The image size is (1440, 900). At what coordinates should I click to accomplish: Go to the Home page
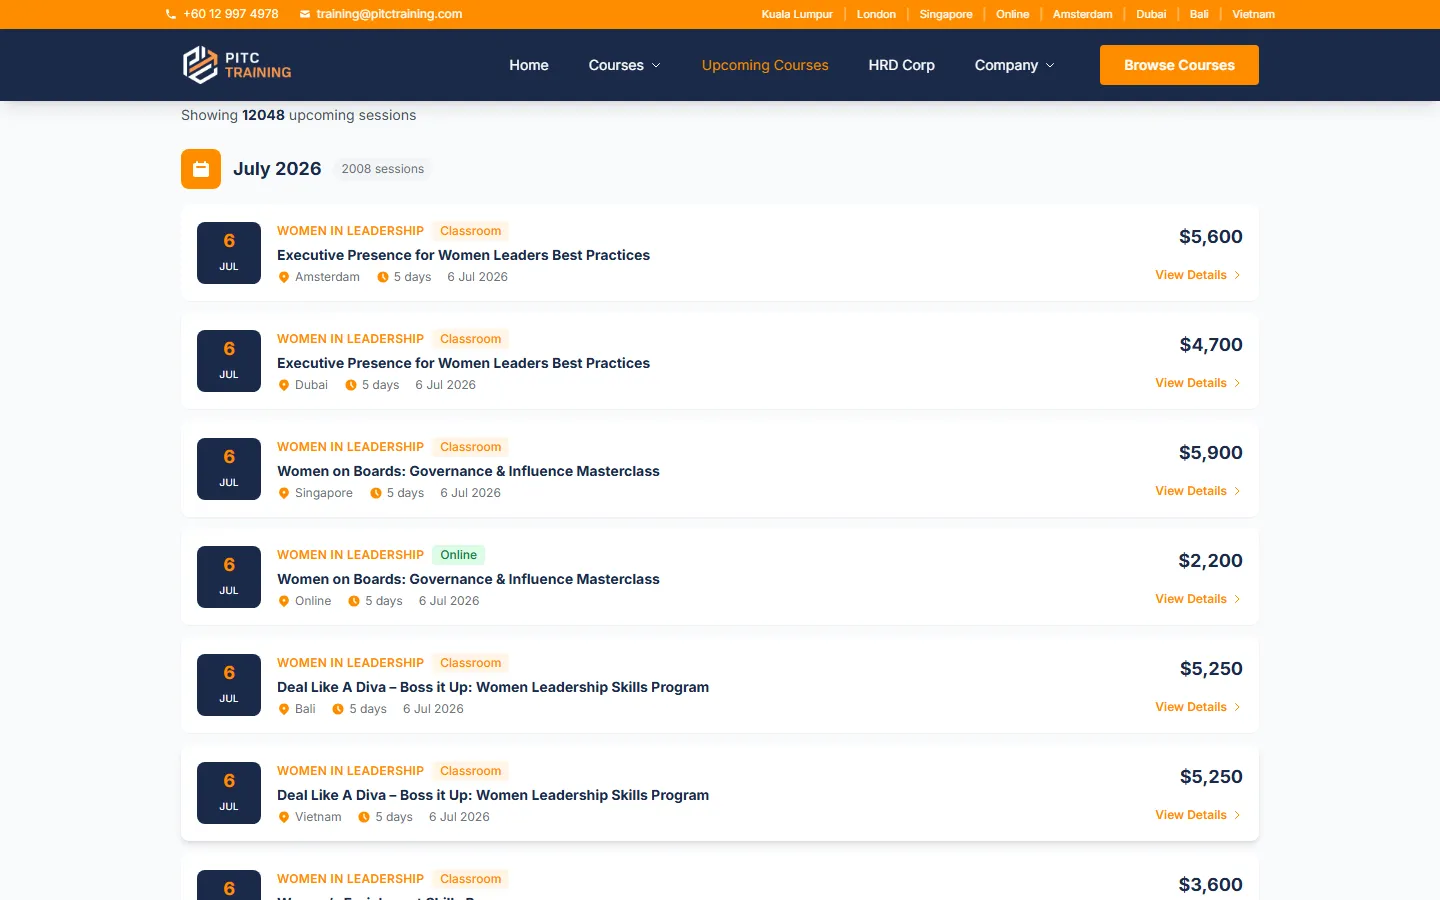(x=529, y=65)
